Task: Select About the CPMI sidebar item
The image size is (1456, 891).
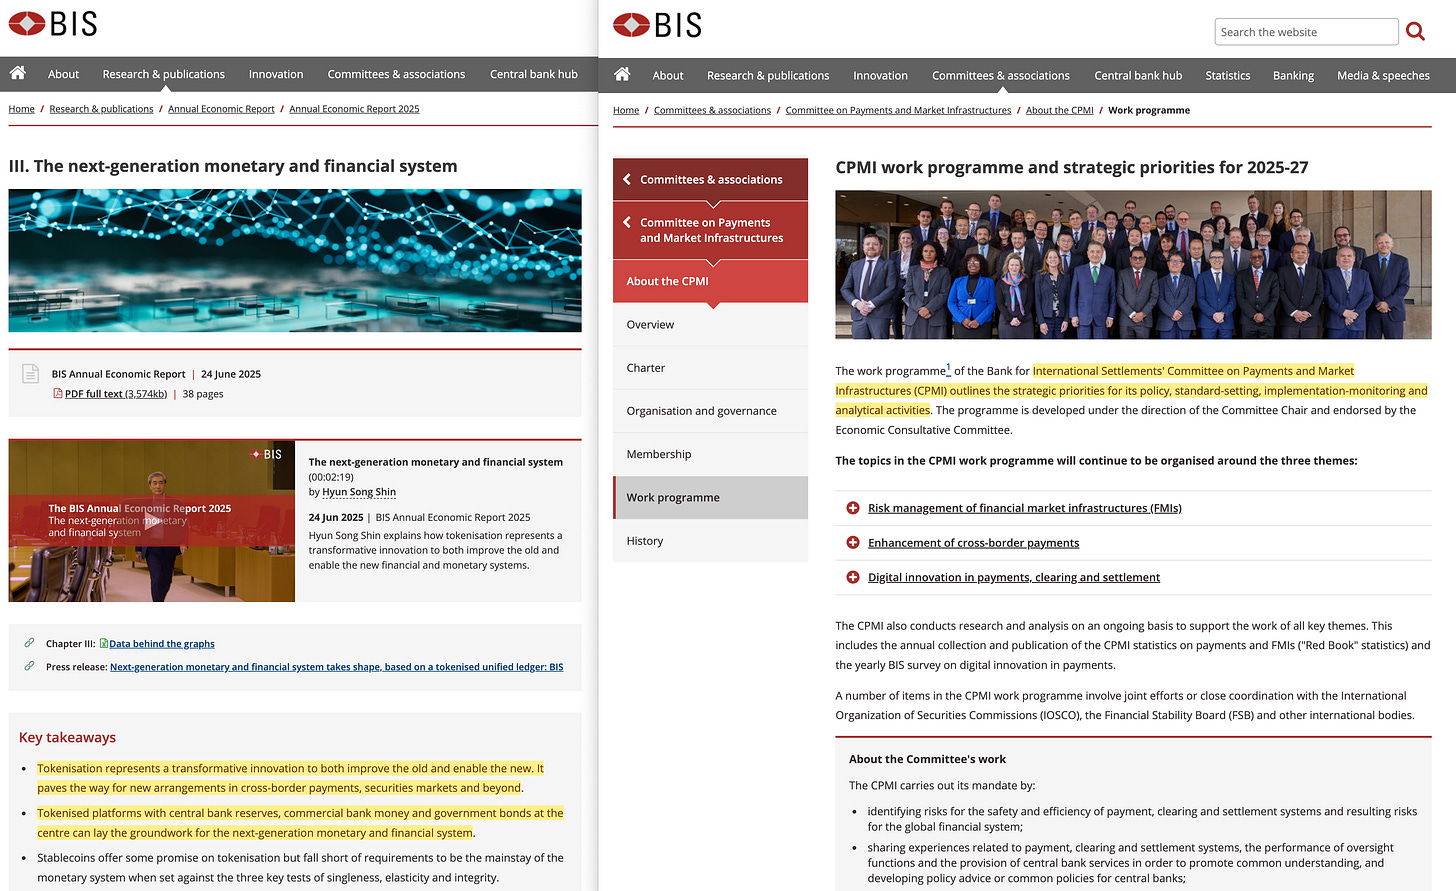Action: tap(710, 281)
